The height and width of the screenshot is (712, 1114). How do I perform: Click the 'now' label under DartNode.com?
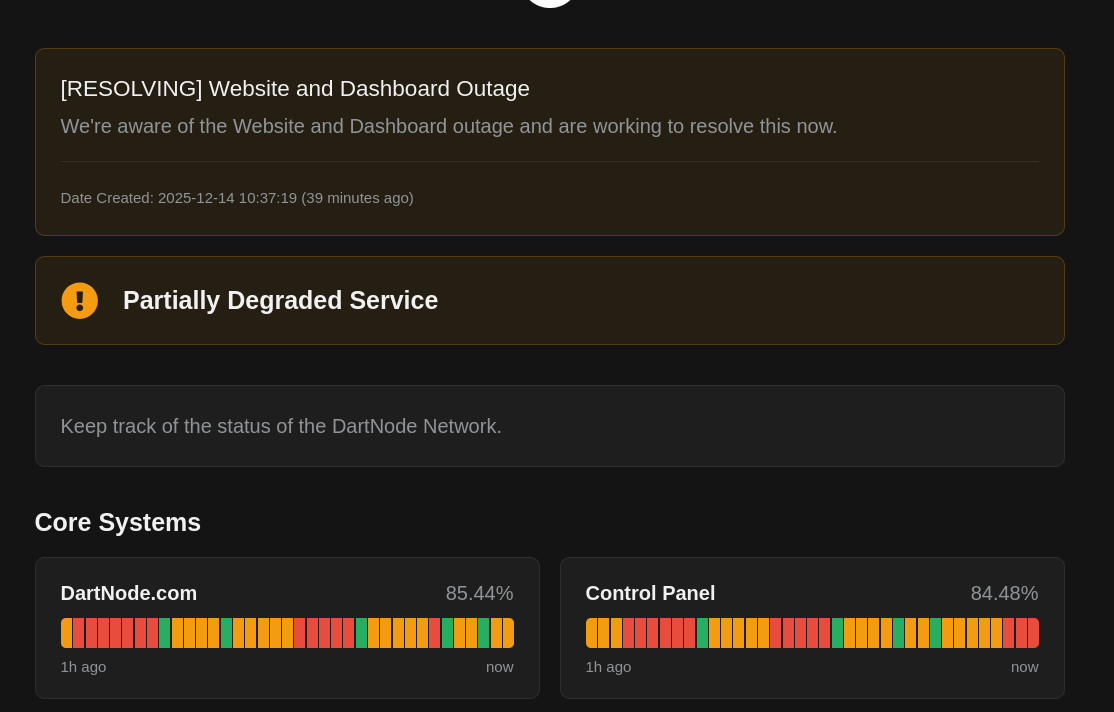click(499, 667)
